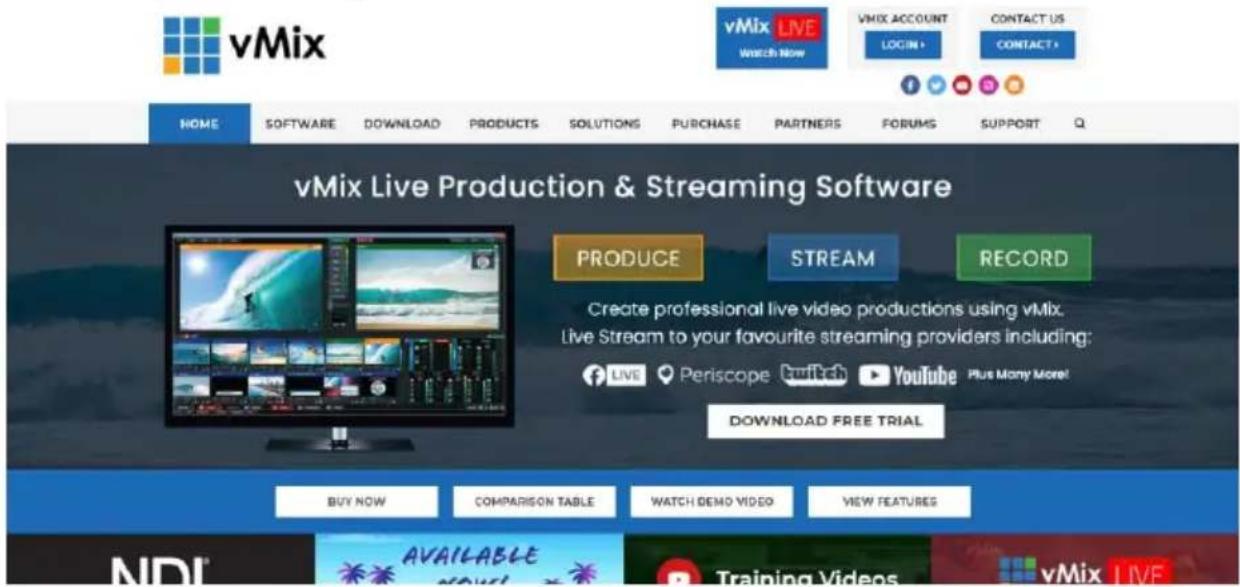Open the SUPPORT menu
The width and height of the screenshot is (1240, 587).
[x=1010, y=124]
